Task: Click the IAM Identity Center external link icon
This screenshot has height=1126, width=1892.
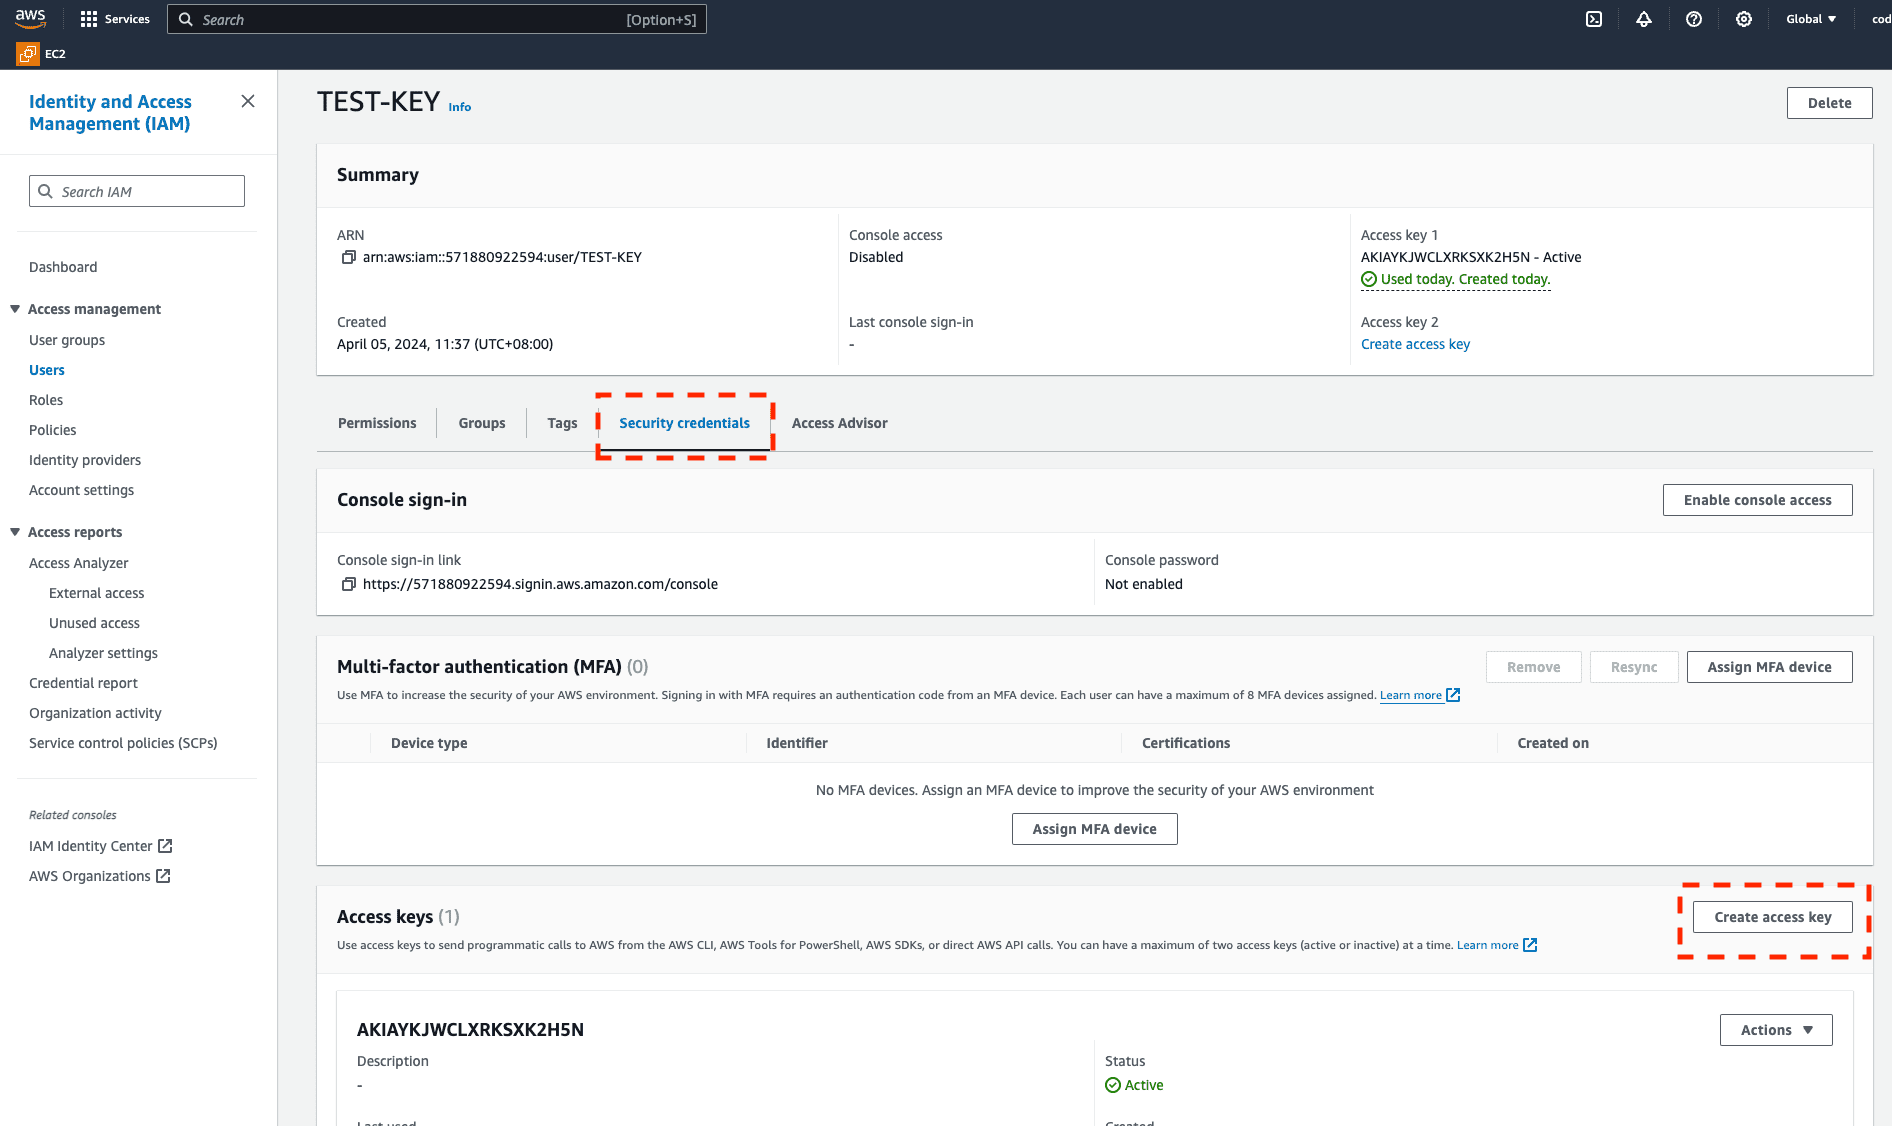Action: [166, 846]
